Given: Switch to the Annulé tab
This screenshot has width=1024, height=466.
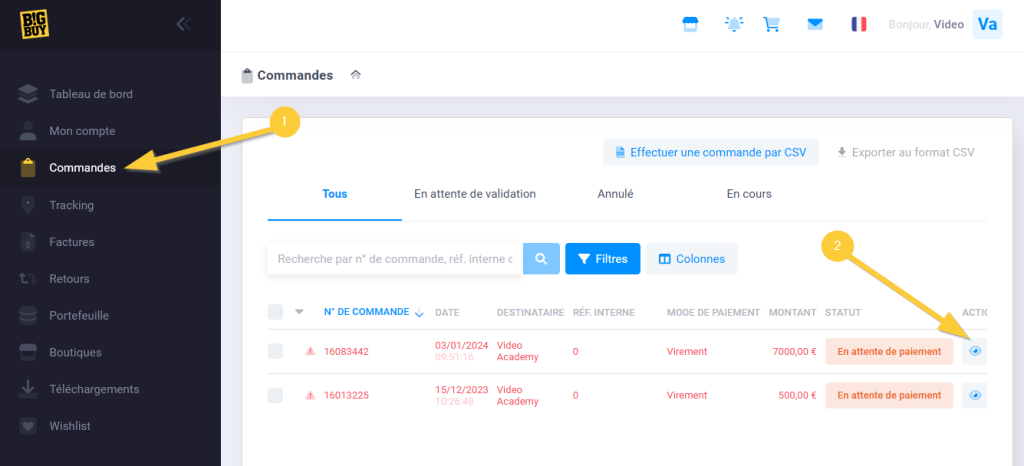Looking at the screenshot, I should [615, 194].
